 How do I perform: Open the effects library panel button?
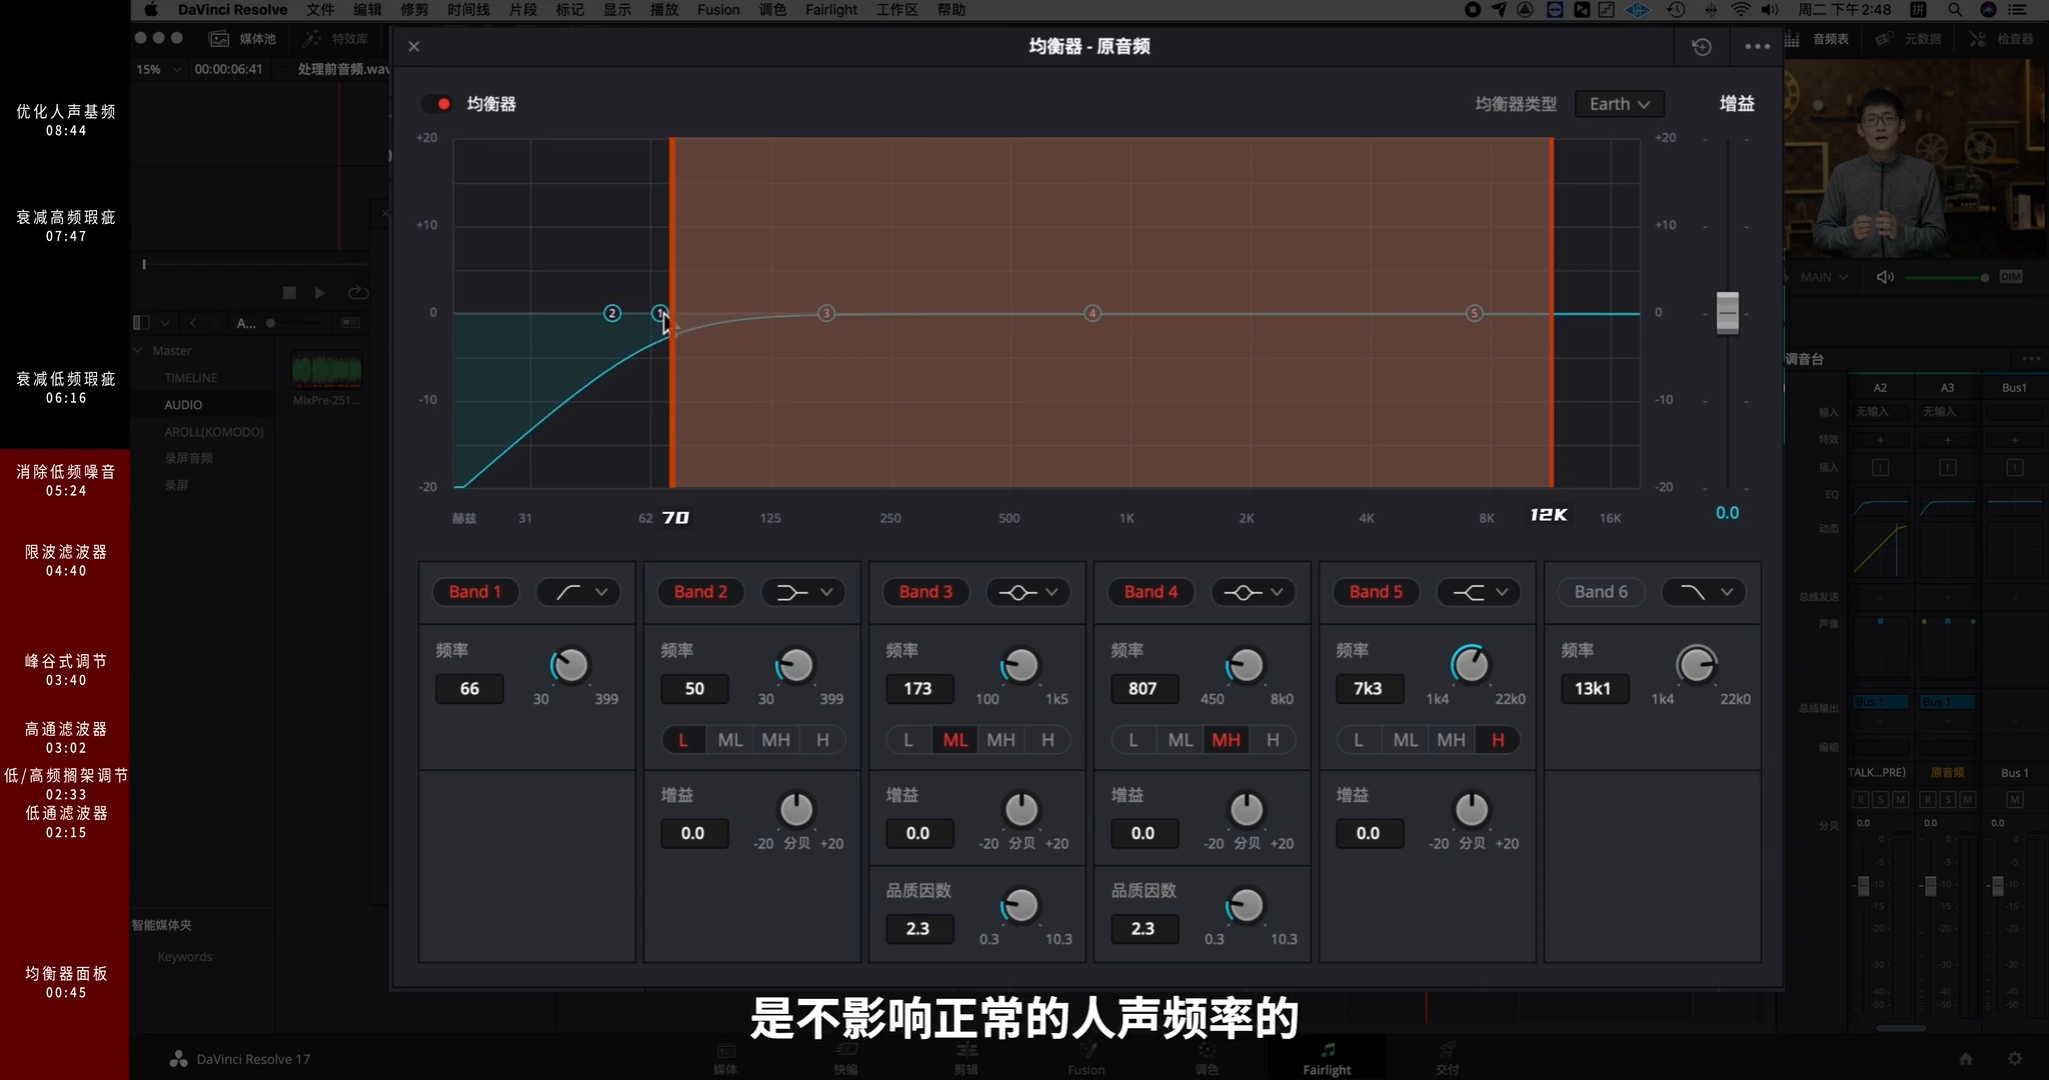(x=336, y=39)
